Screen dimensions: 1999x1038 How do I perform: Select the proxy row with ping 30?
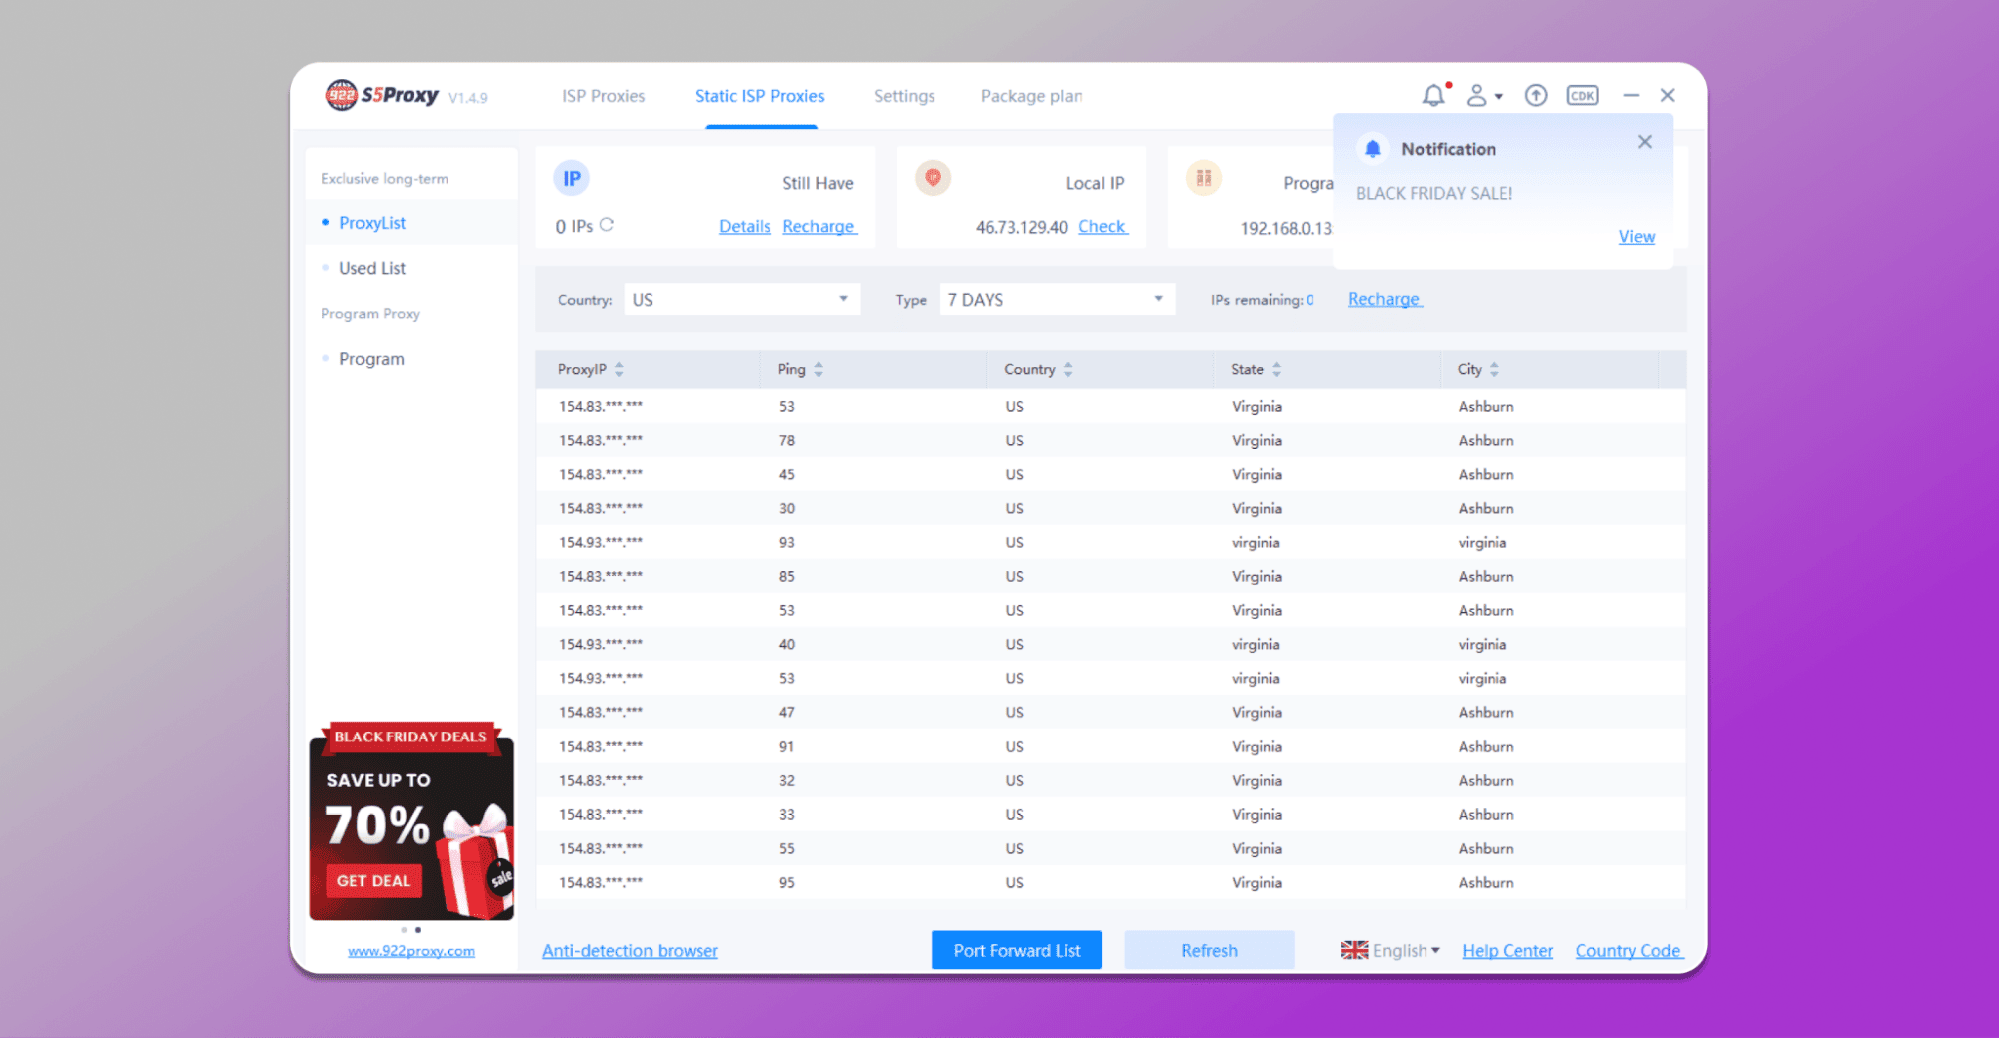tap(1110, 508)
